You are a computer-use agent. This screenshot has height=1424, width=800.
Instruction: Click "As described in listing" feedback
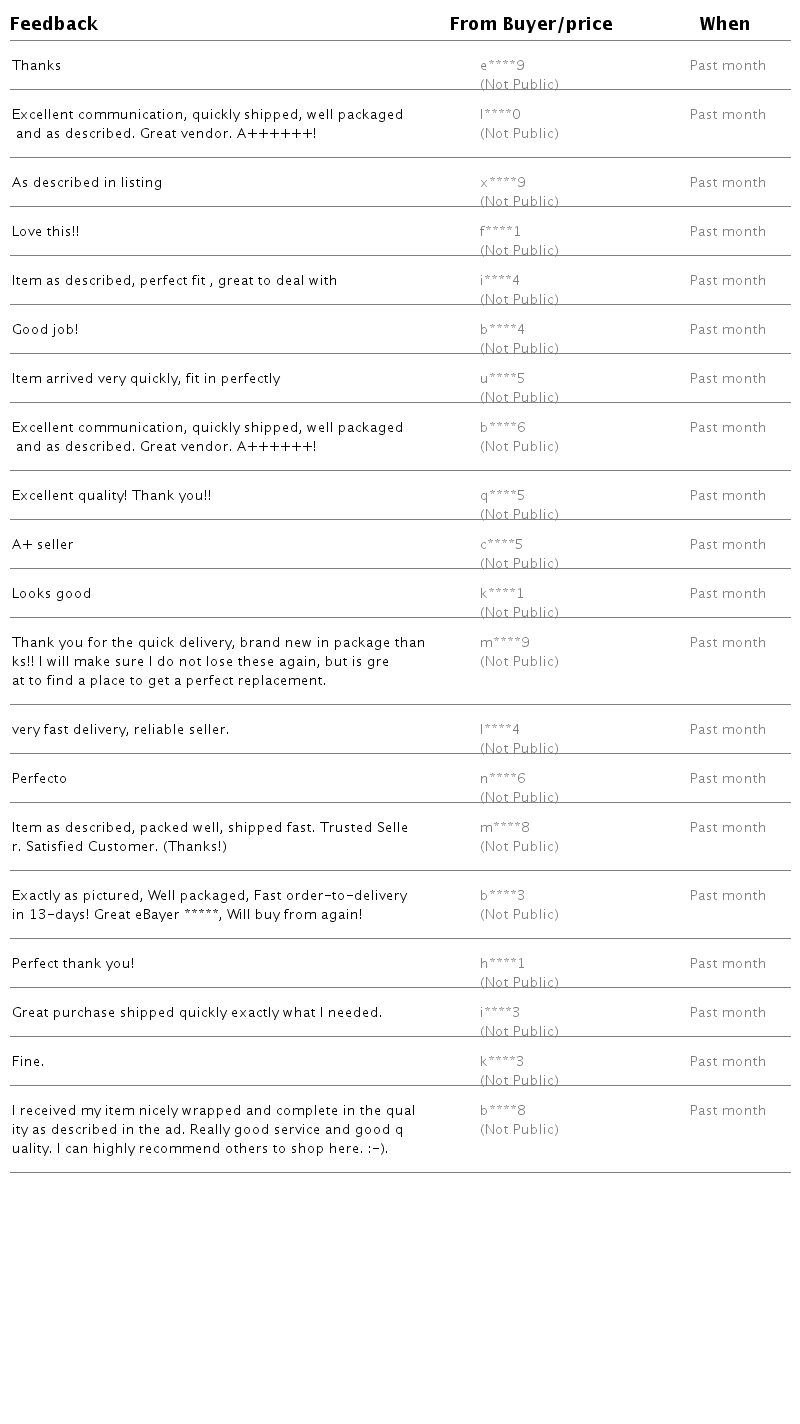(x=87, y=183)
